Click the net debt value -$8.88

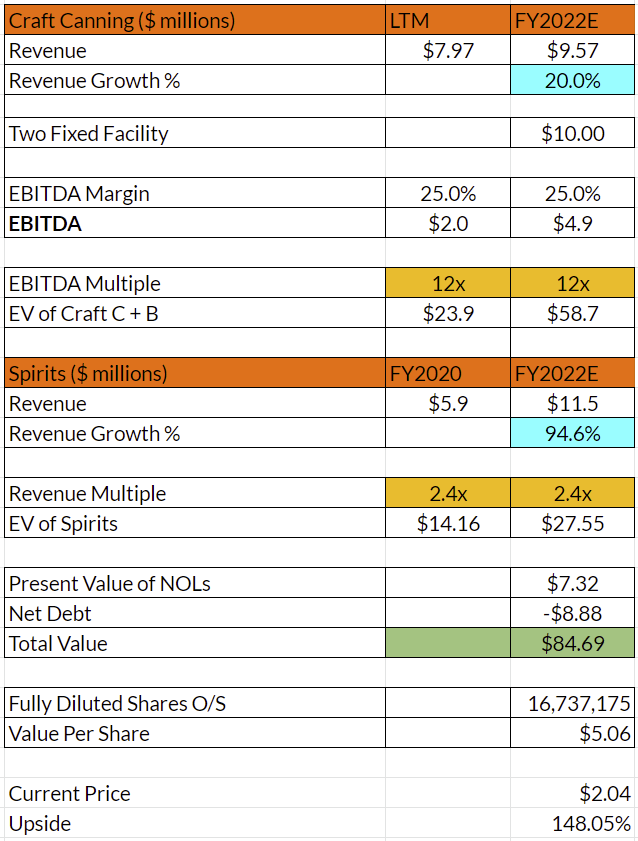(x=572, y=613)
